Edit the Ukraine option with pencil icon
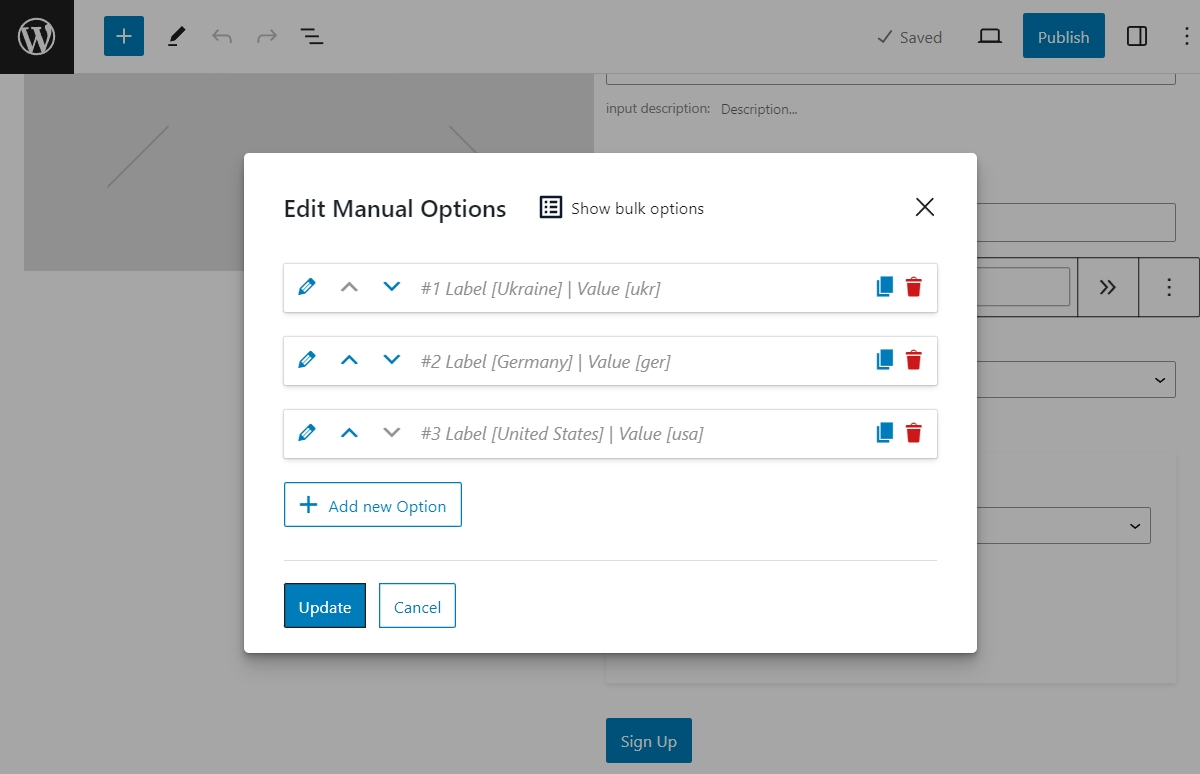Screen dimensions: 1200x774 (307, 287)
